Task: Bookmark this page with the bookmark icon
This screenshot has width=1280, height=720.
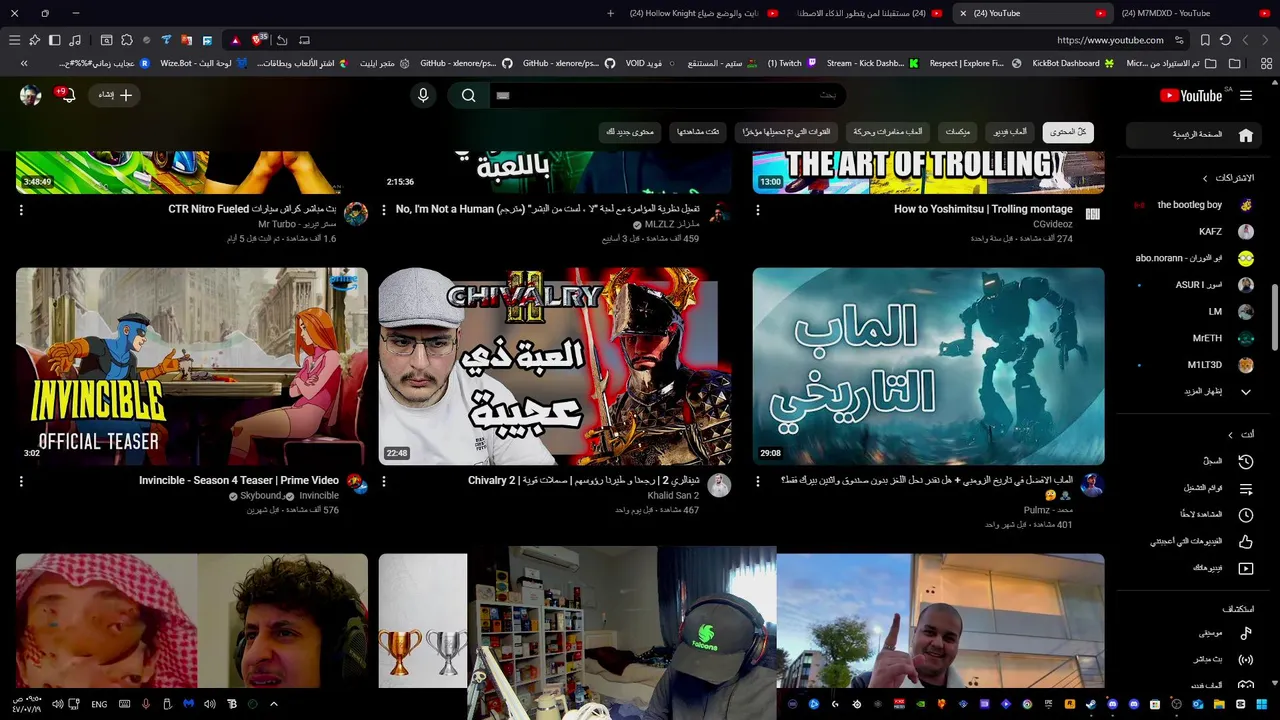Action: [1205, 40]
